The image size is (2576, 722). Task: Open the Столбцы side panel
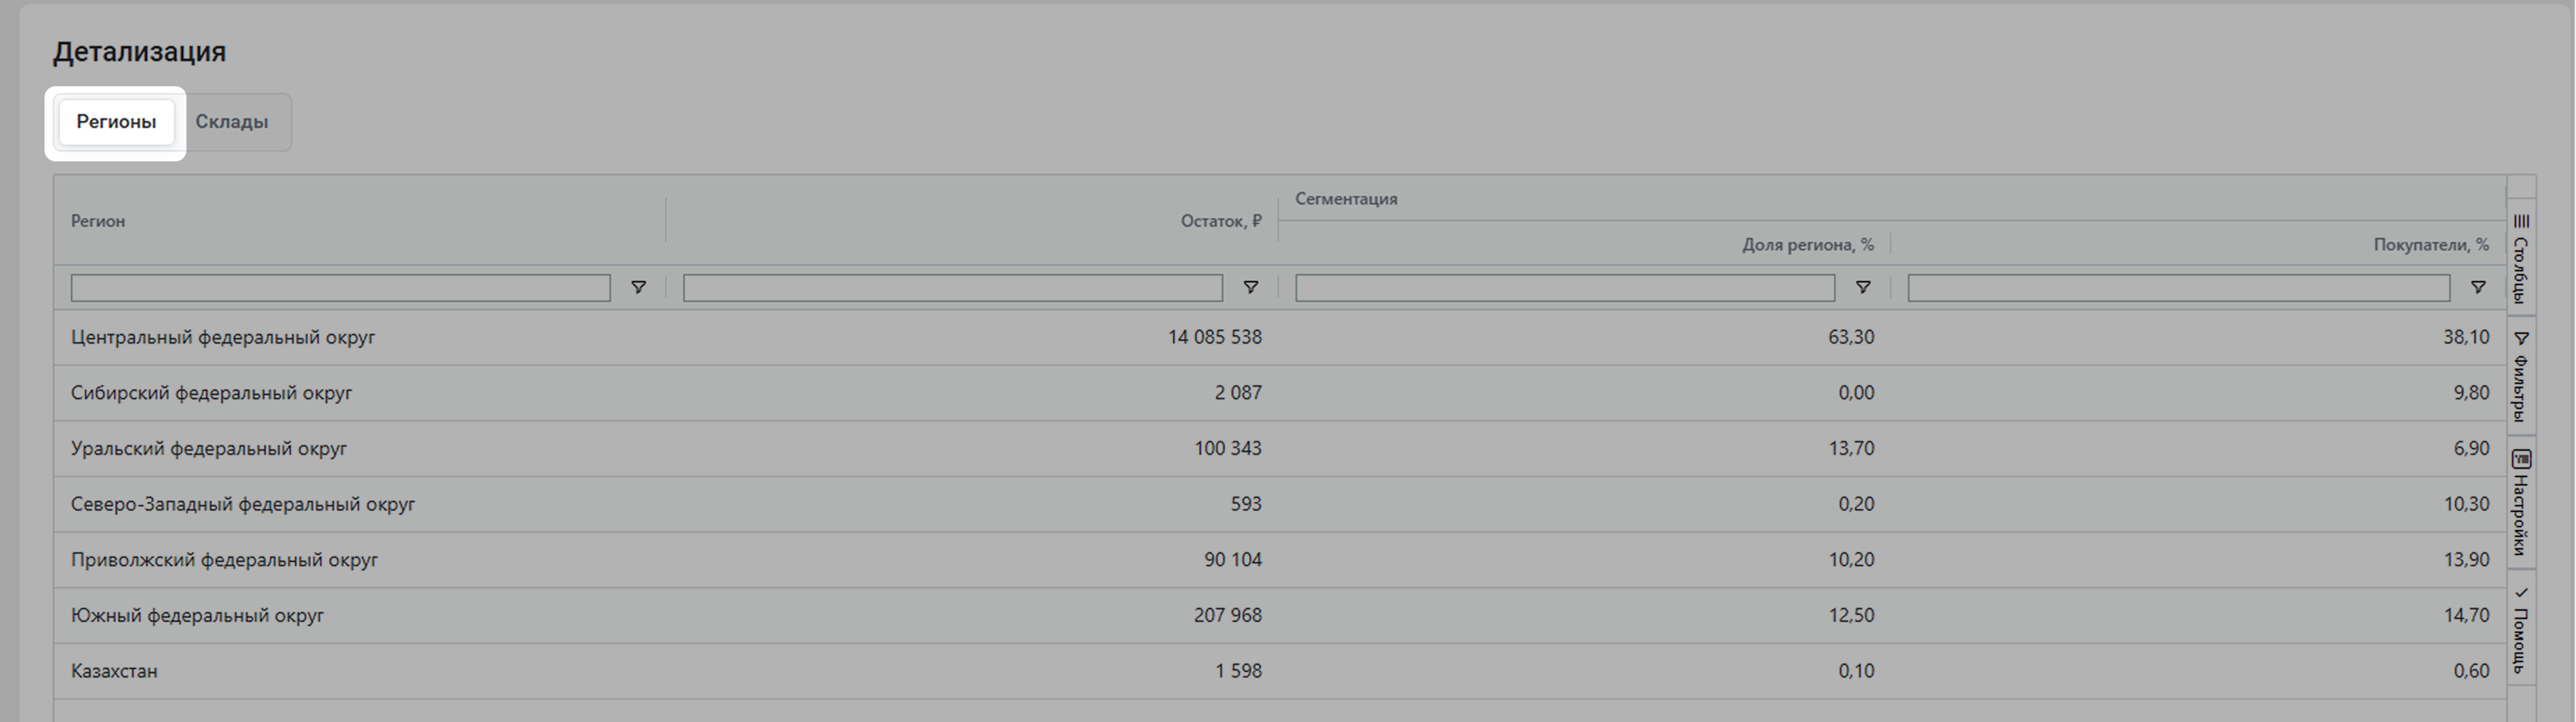[x=2520, y=258]
